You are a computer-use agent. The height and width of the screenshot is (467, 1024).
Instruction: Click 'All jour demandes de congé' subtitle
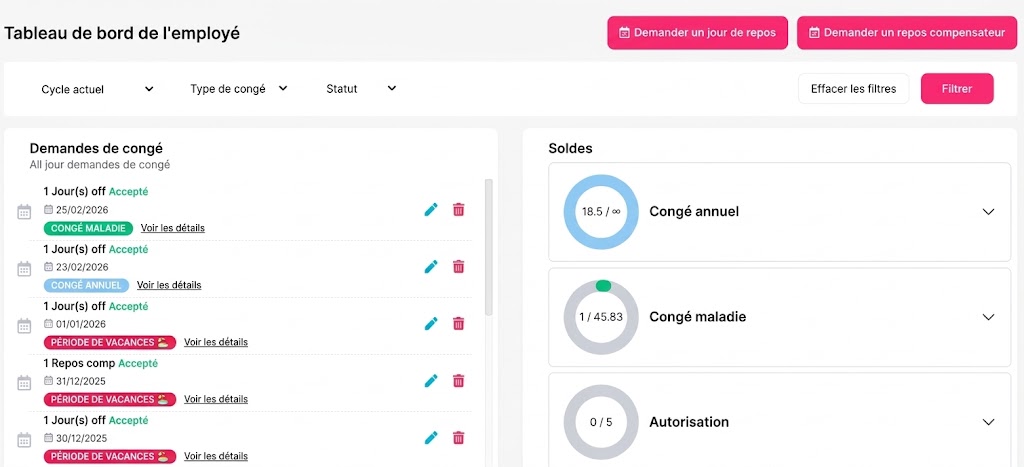point(99,165)
